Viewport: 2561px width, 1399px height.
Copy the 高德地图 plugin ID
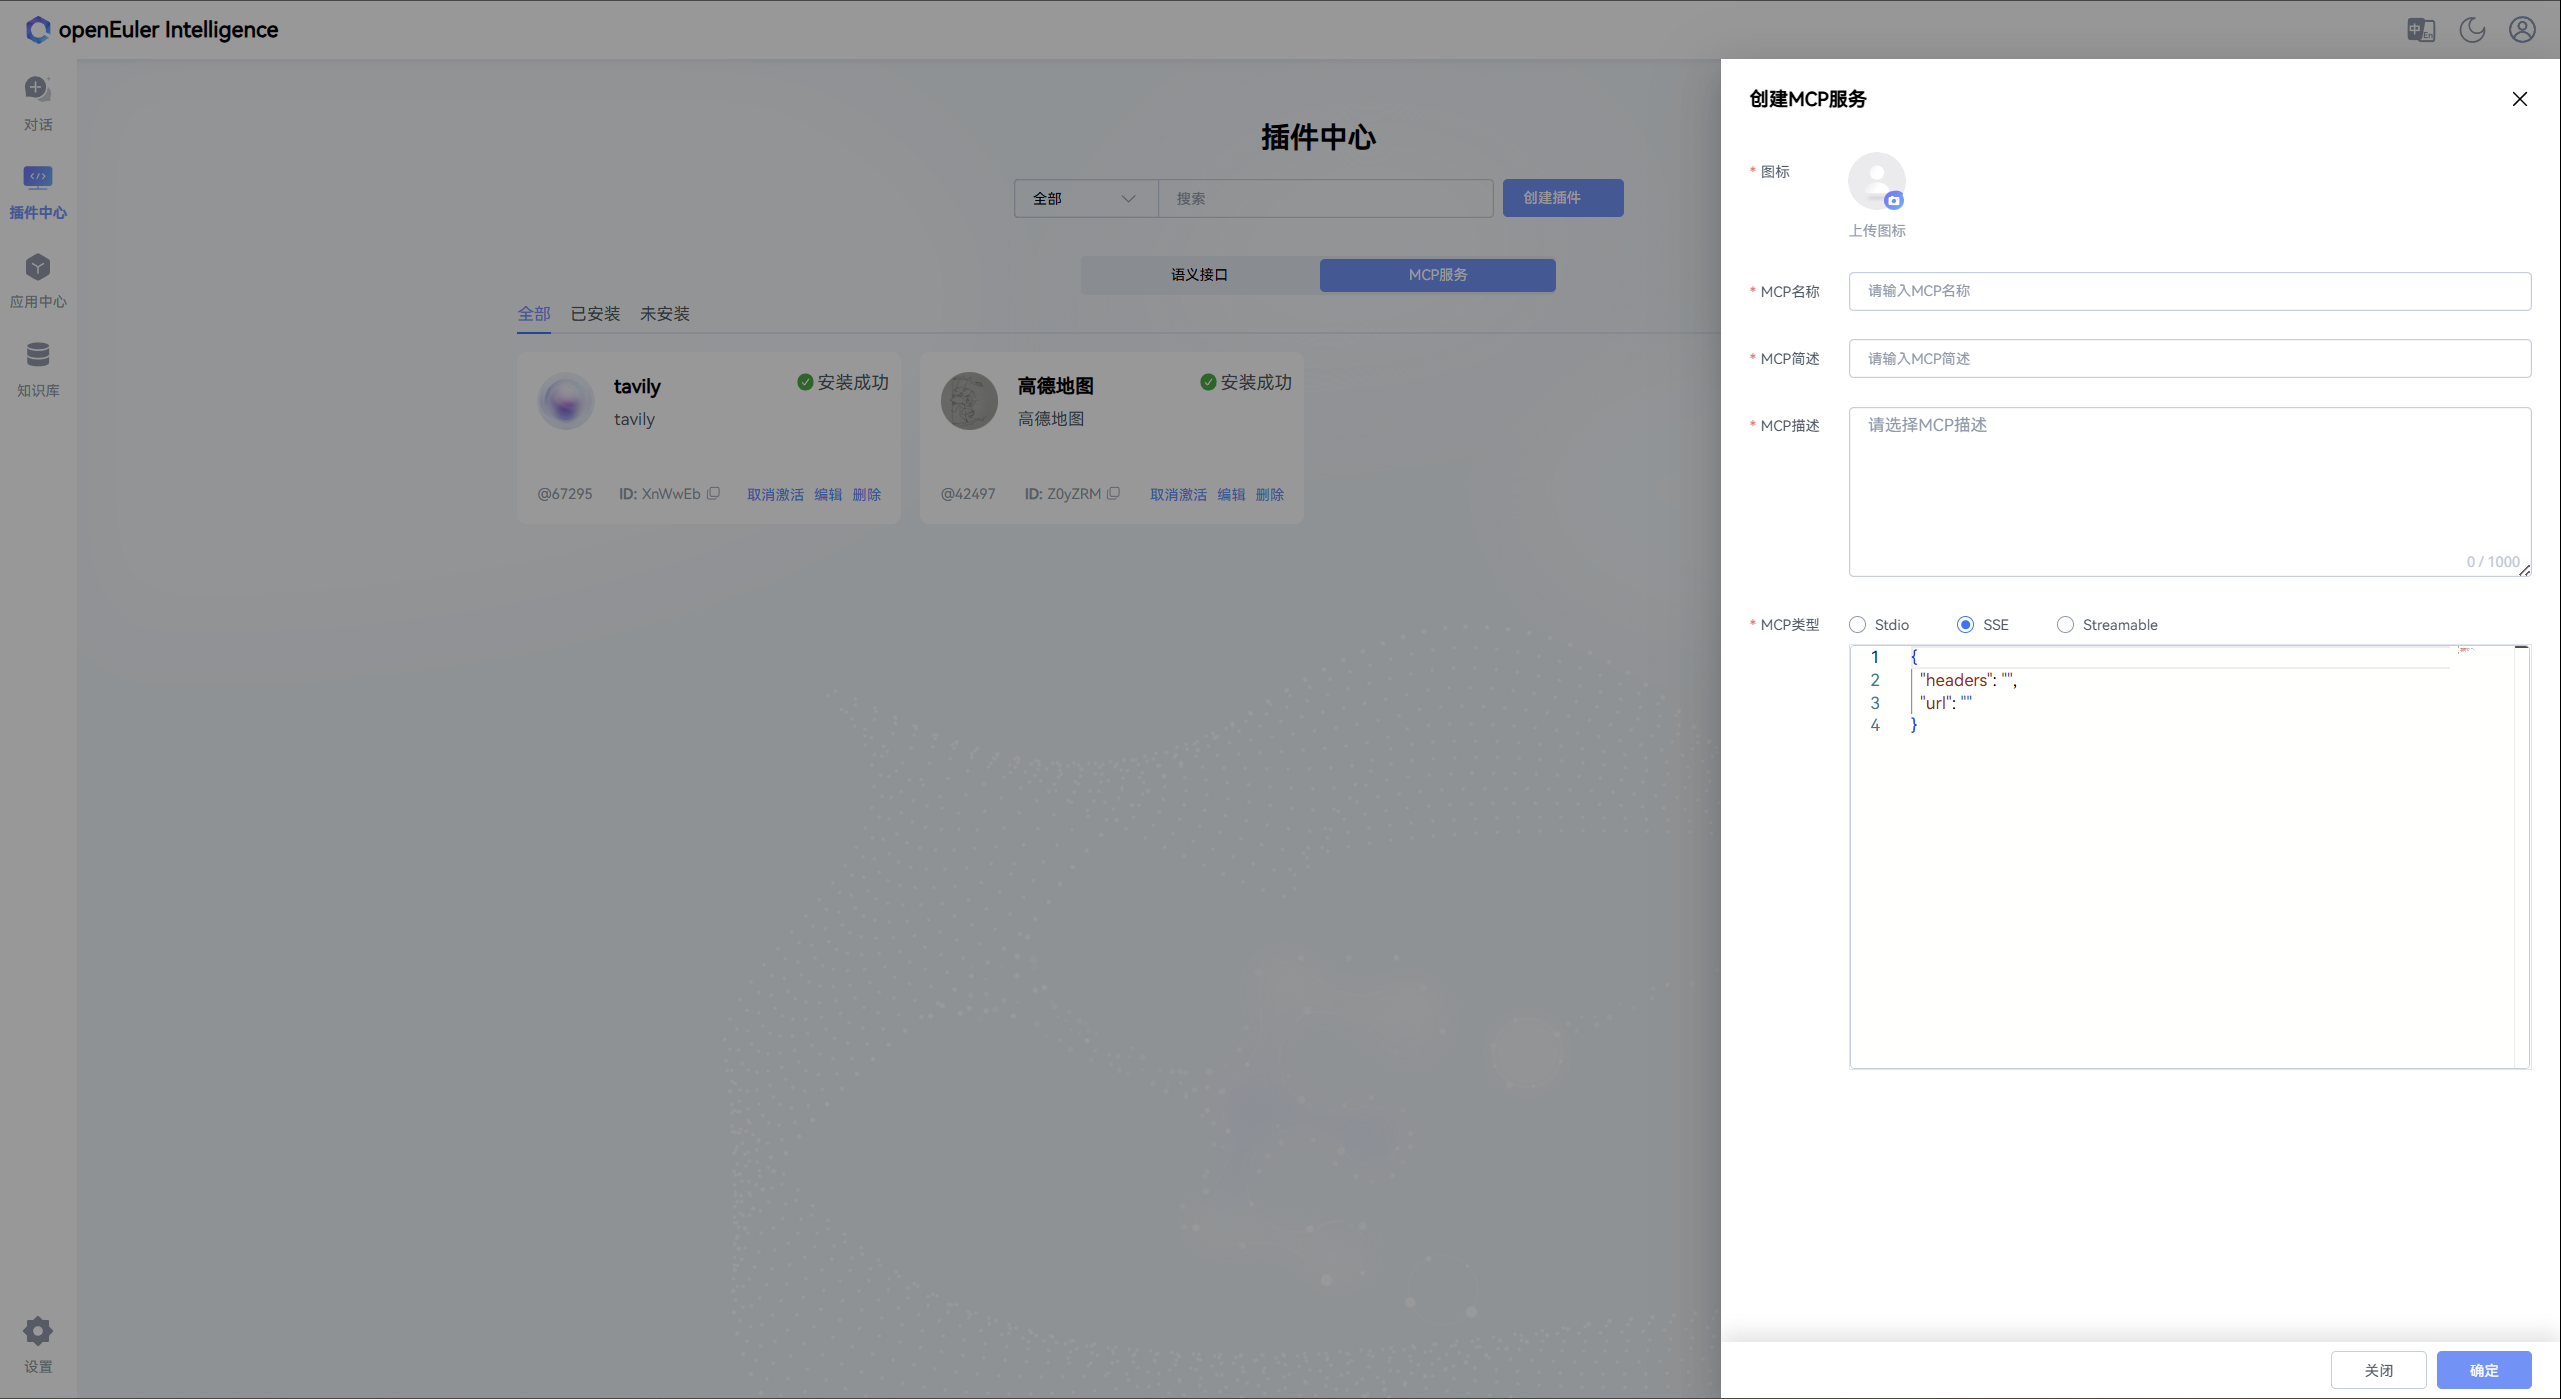pyautogui.click(x=1114, y=493)
